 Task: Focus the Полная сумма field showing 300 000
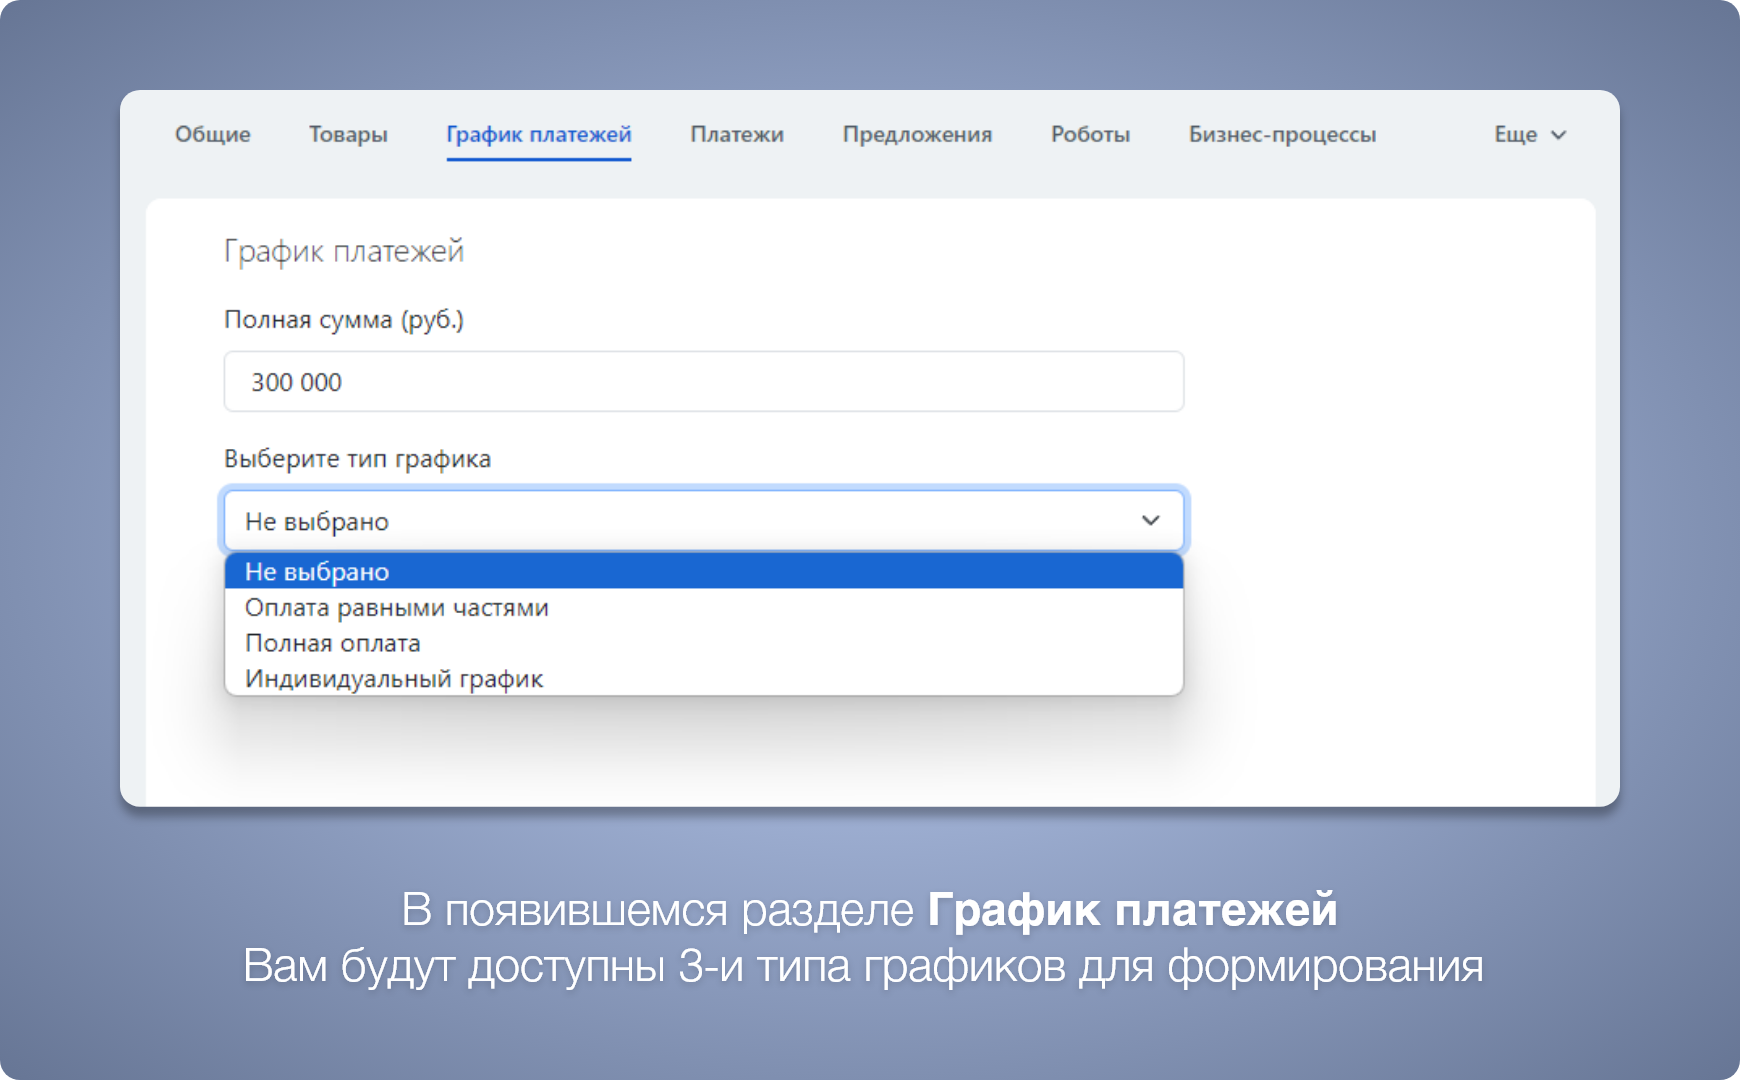click(703, 382)
